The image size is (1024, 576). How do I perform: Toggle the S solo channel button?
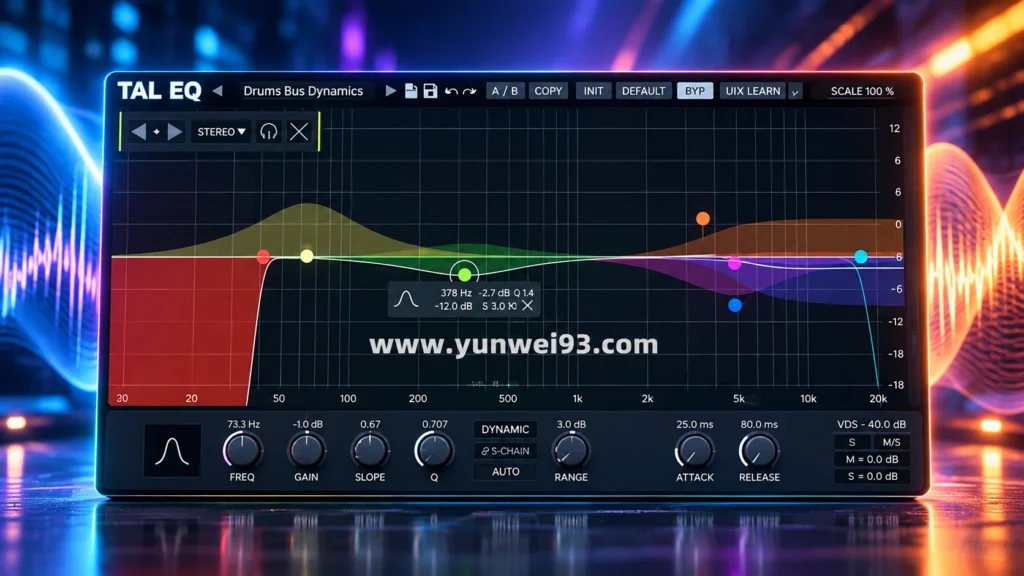pos(852,442)
